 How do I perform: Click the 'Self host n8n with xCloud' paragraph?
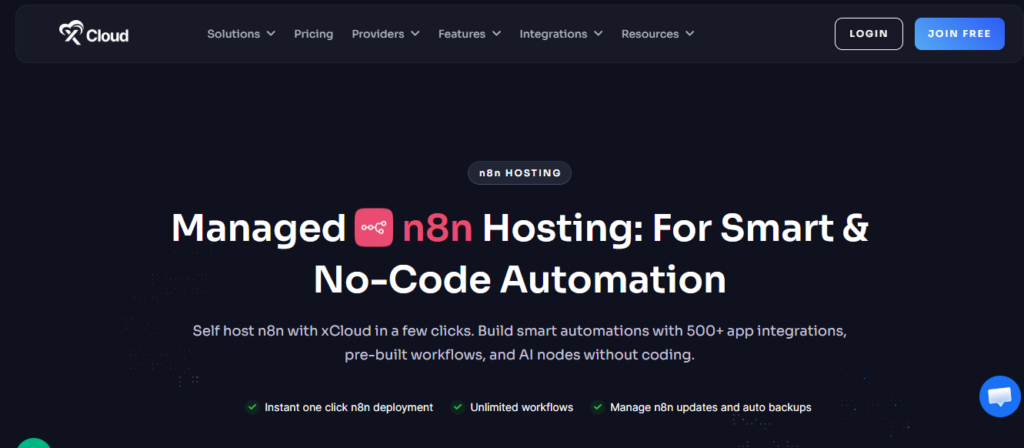pyautogui.click(x=520, y=343)
